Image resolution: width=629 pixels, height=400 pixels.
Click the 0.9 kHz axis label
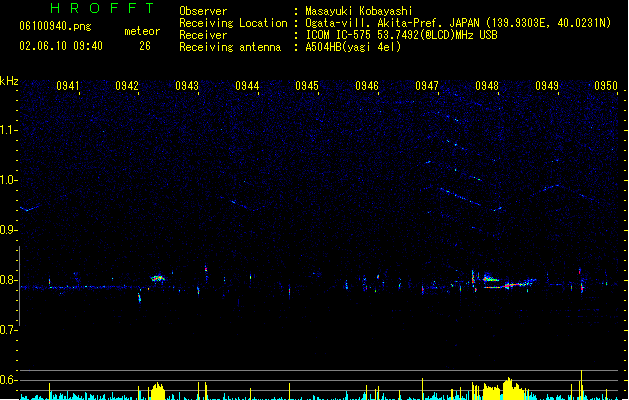8,230
